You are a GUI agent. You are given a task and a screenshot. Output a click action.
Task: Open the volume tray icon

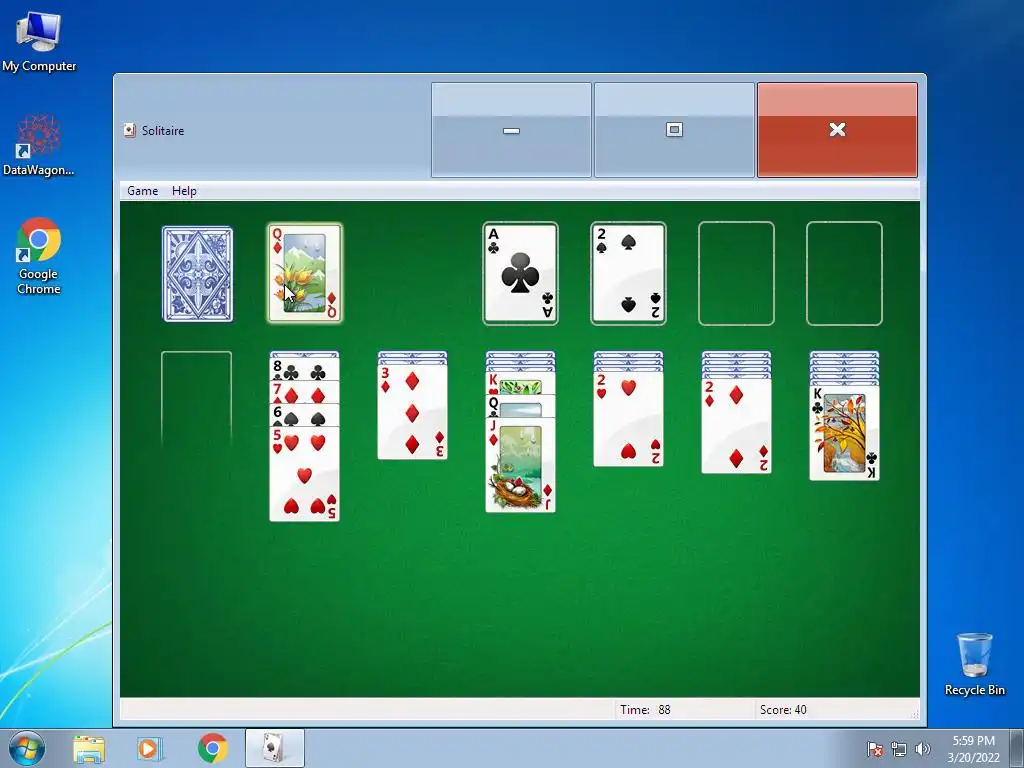point(922,749)
